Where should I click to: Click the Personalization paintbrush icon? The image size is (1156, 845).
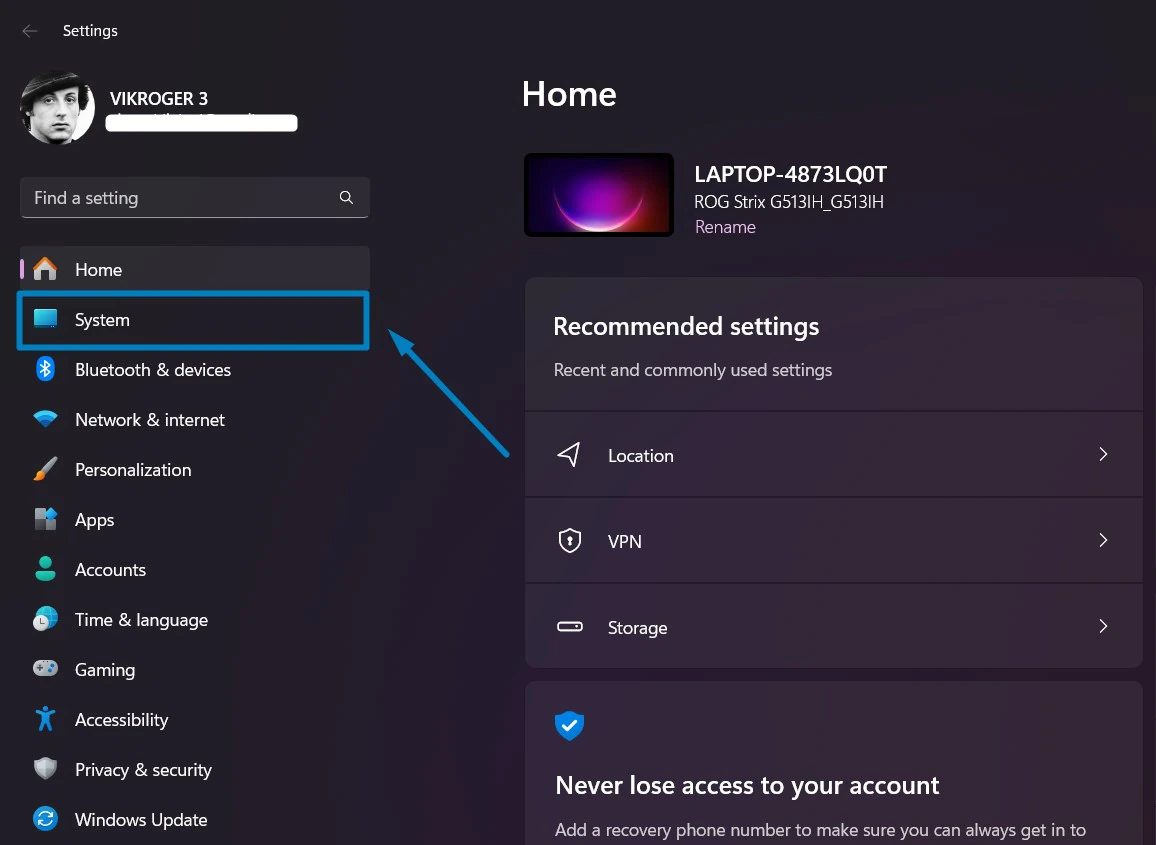click(x=45, y=469)
